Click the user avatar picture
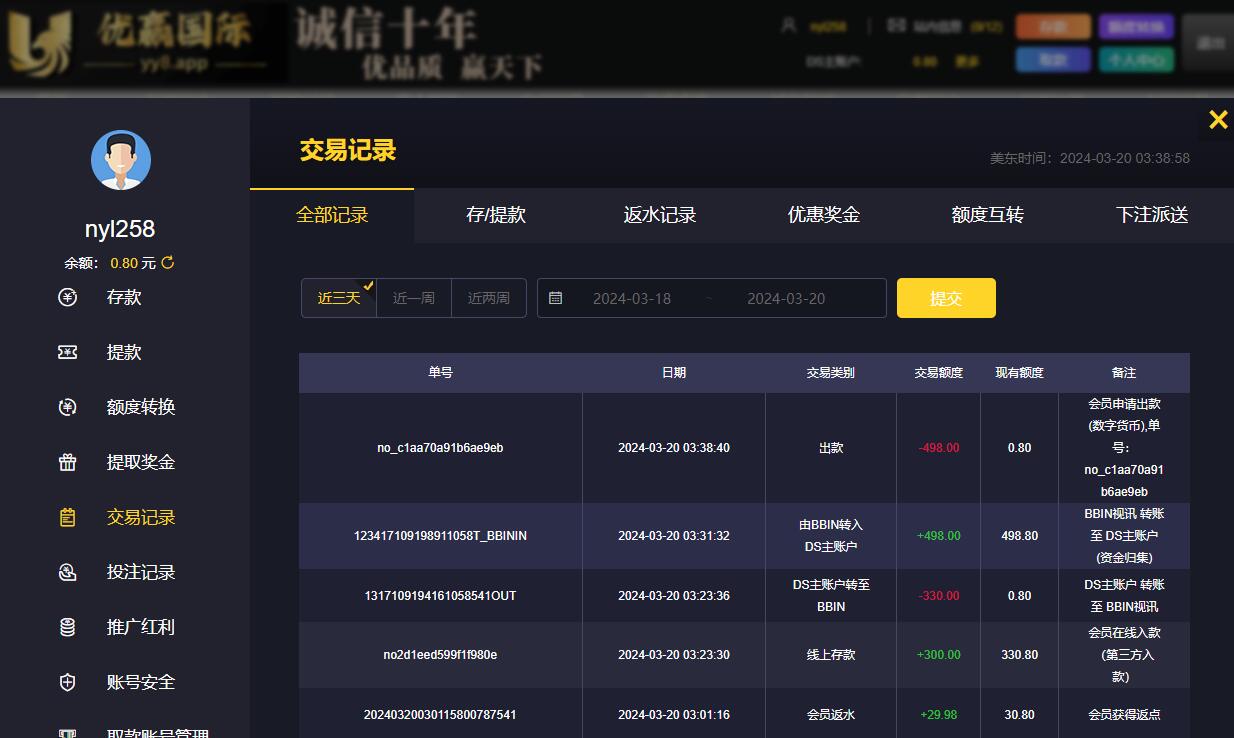The width and height of the screenshot is (1234, 738). (121, 160)
